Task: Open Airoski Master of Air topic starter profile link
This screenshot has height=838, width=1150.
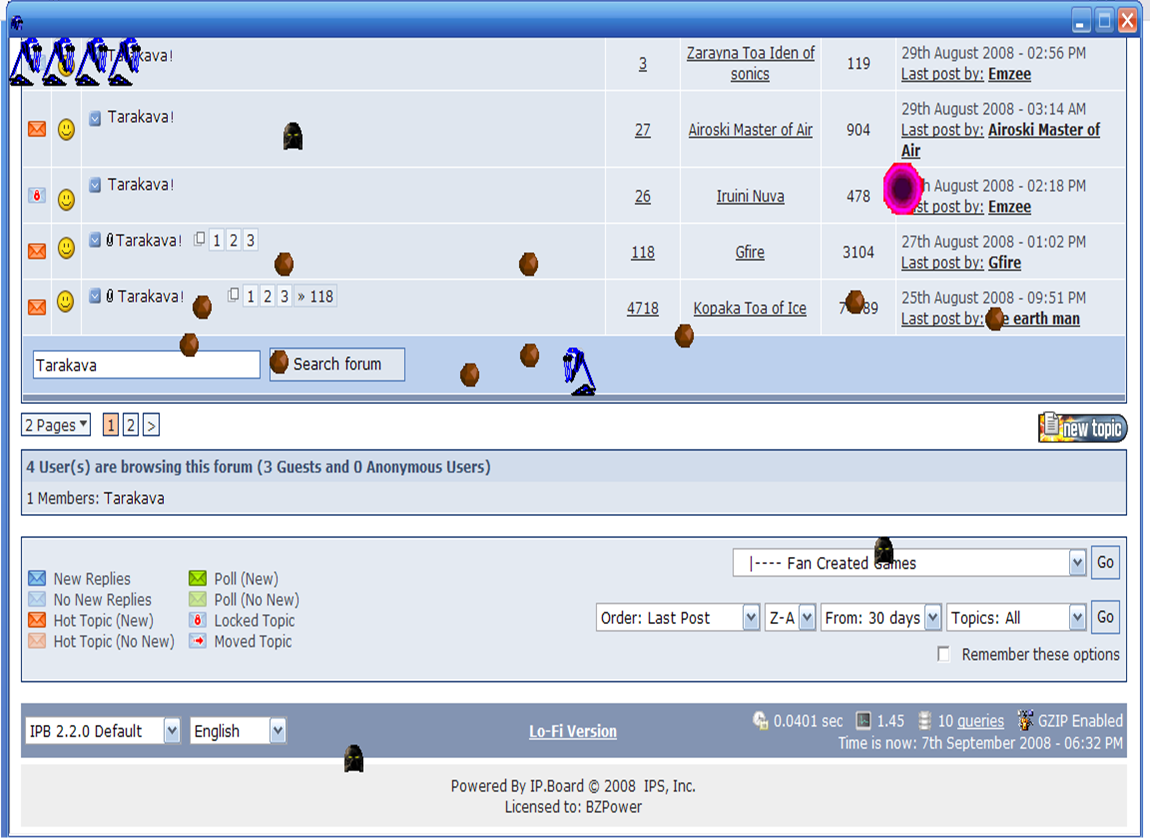Action: coord(750,130)
